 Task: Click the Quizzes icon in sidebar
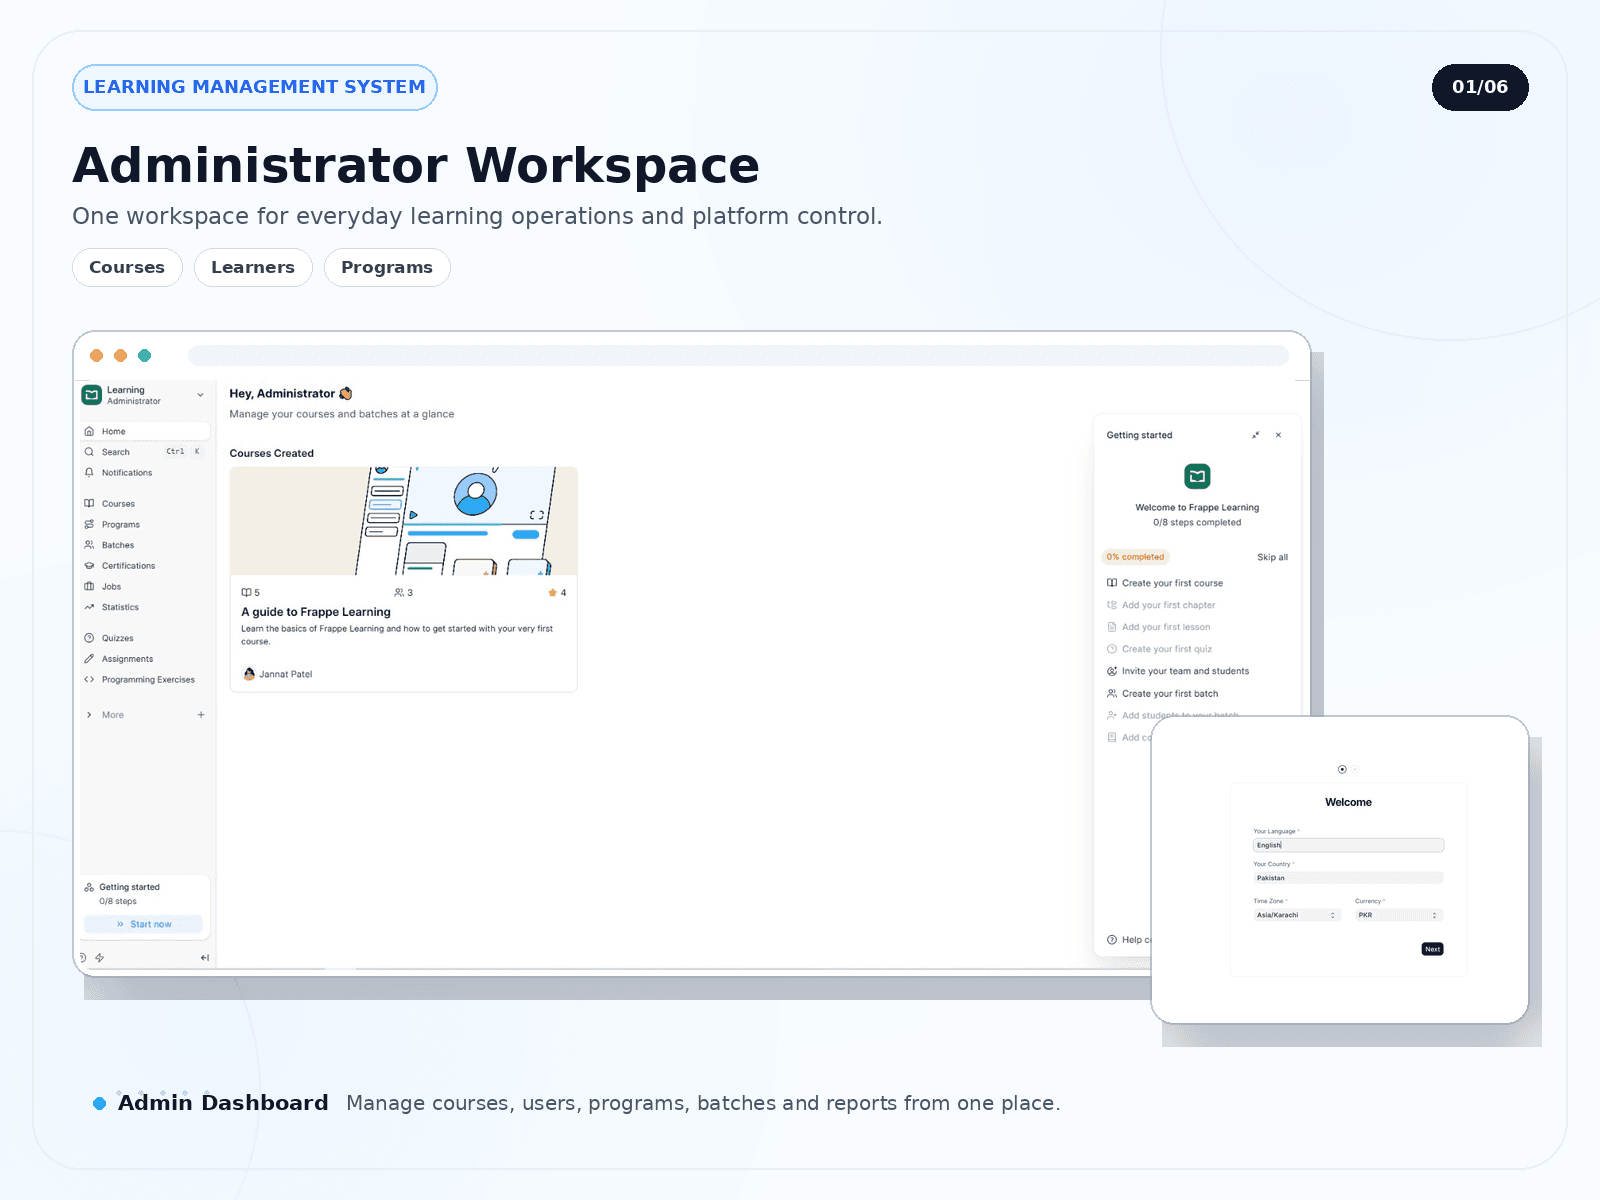click(x=89, y=638)
